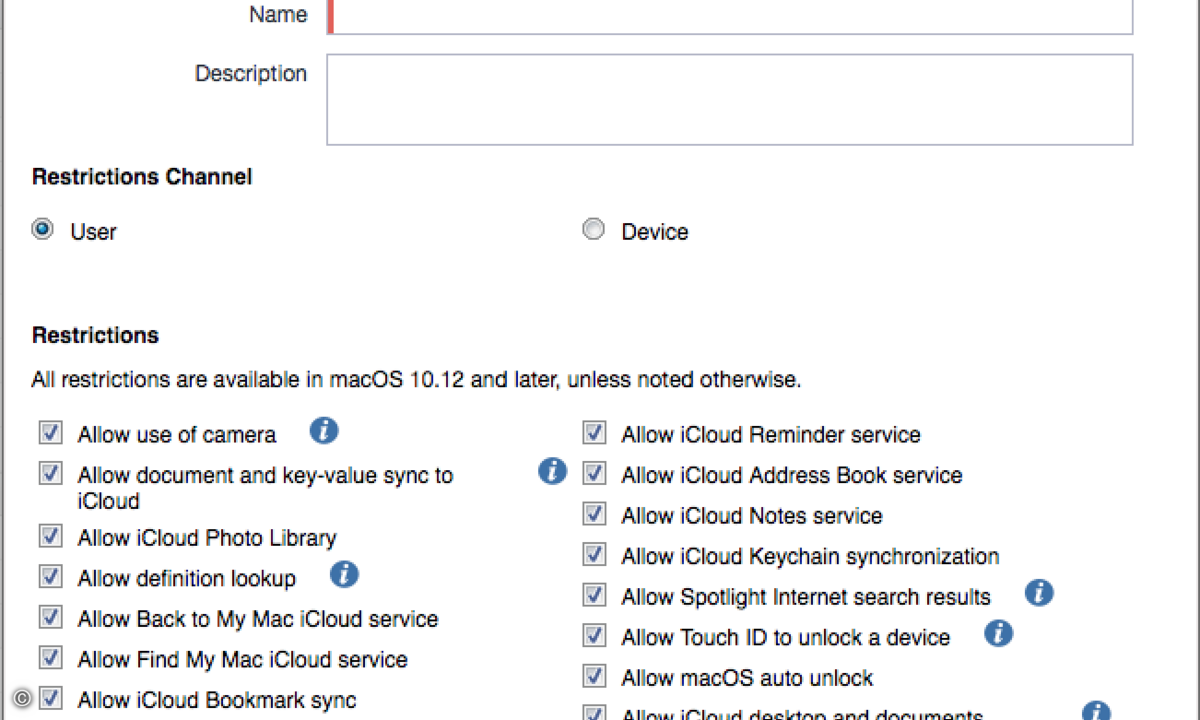Click the Name text field
Screen dimensions: 1200x720
(x=730, y=17)
